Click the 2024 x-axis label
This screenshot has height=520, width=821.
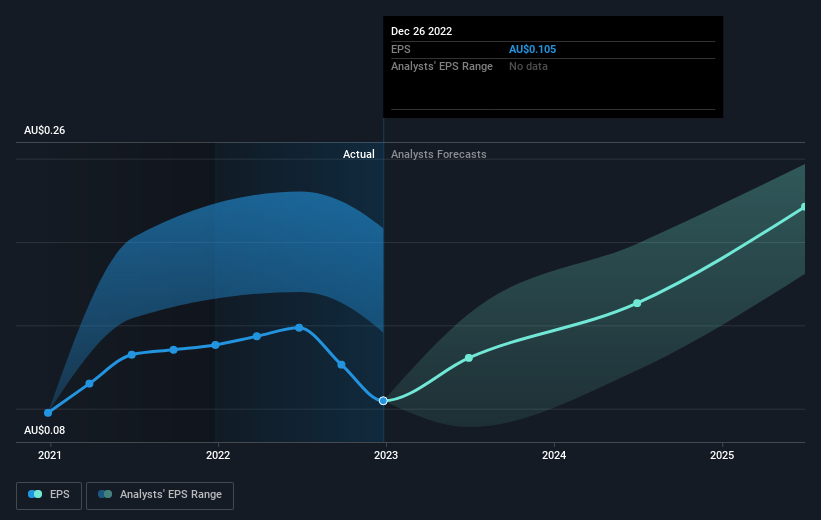click(554, 455)
